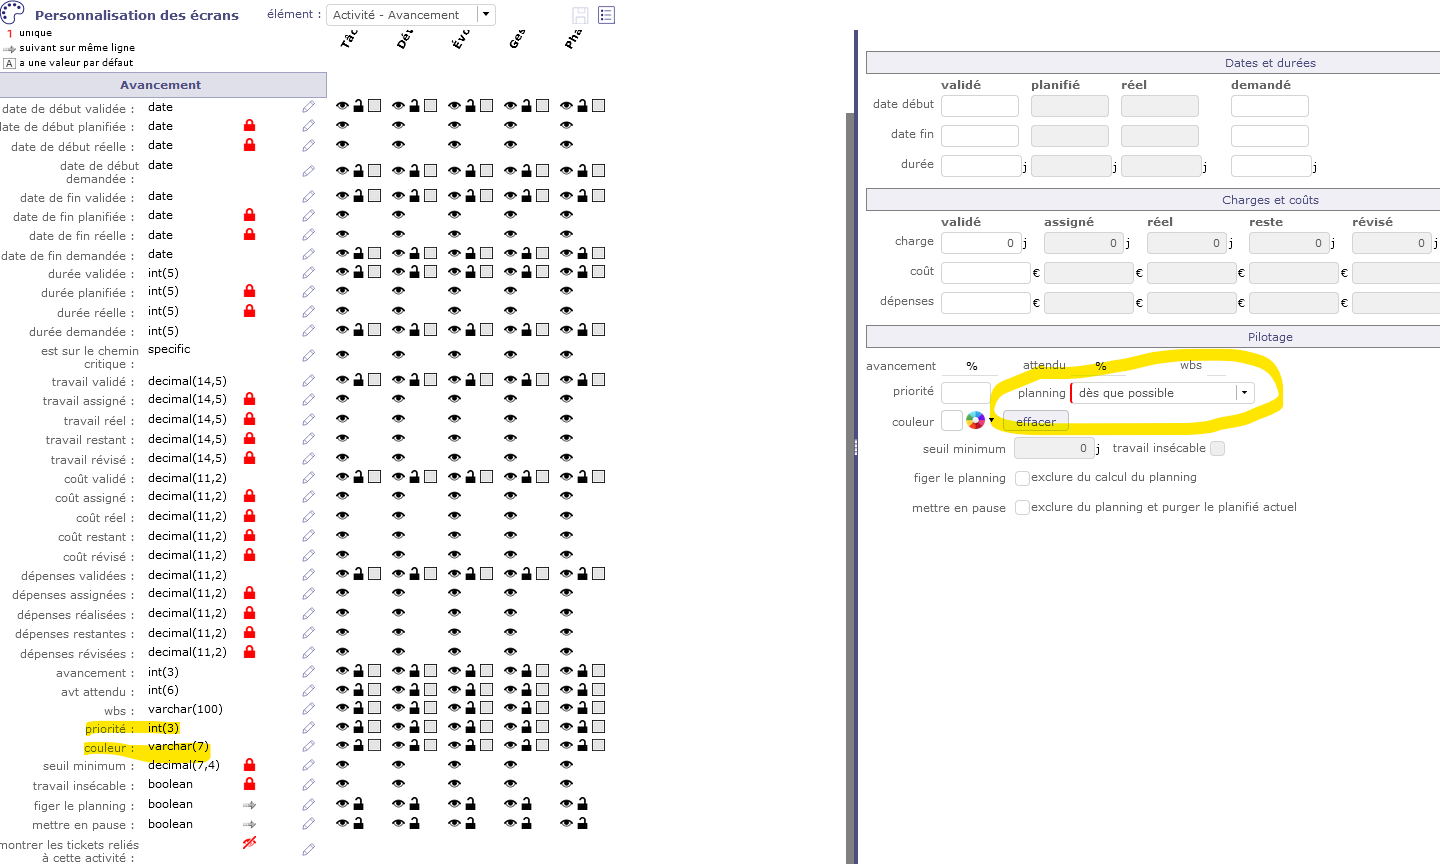
Task: Toggle the eye for 'date de fin réelle' in Évo column
Action: pyautogui.click(x=454, y=235)
